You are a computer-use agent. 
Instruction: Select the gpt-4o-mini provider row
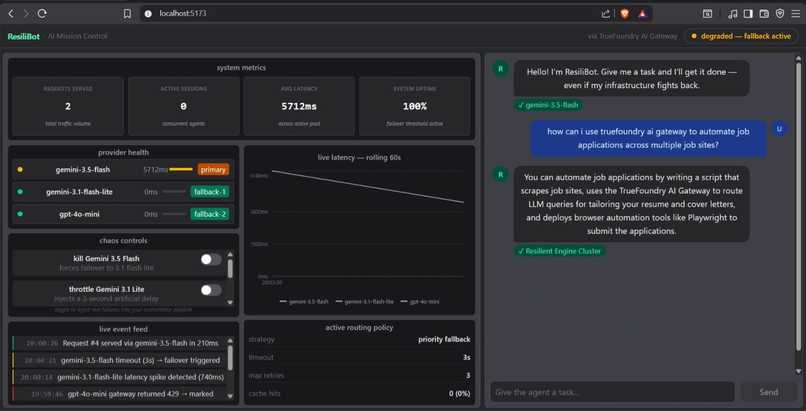coord(122,214)
